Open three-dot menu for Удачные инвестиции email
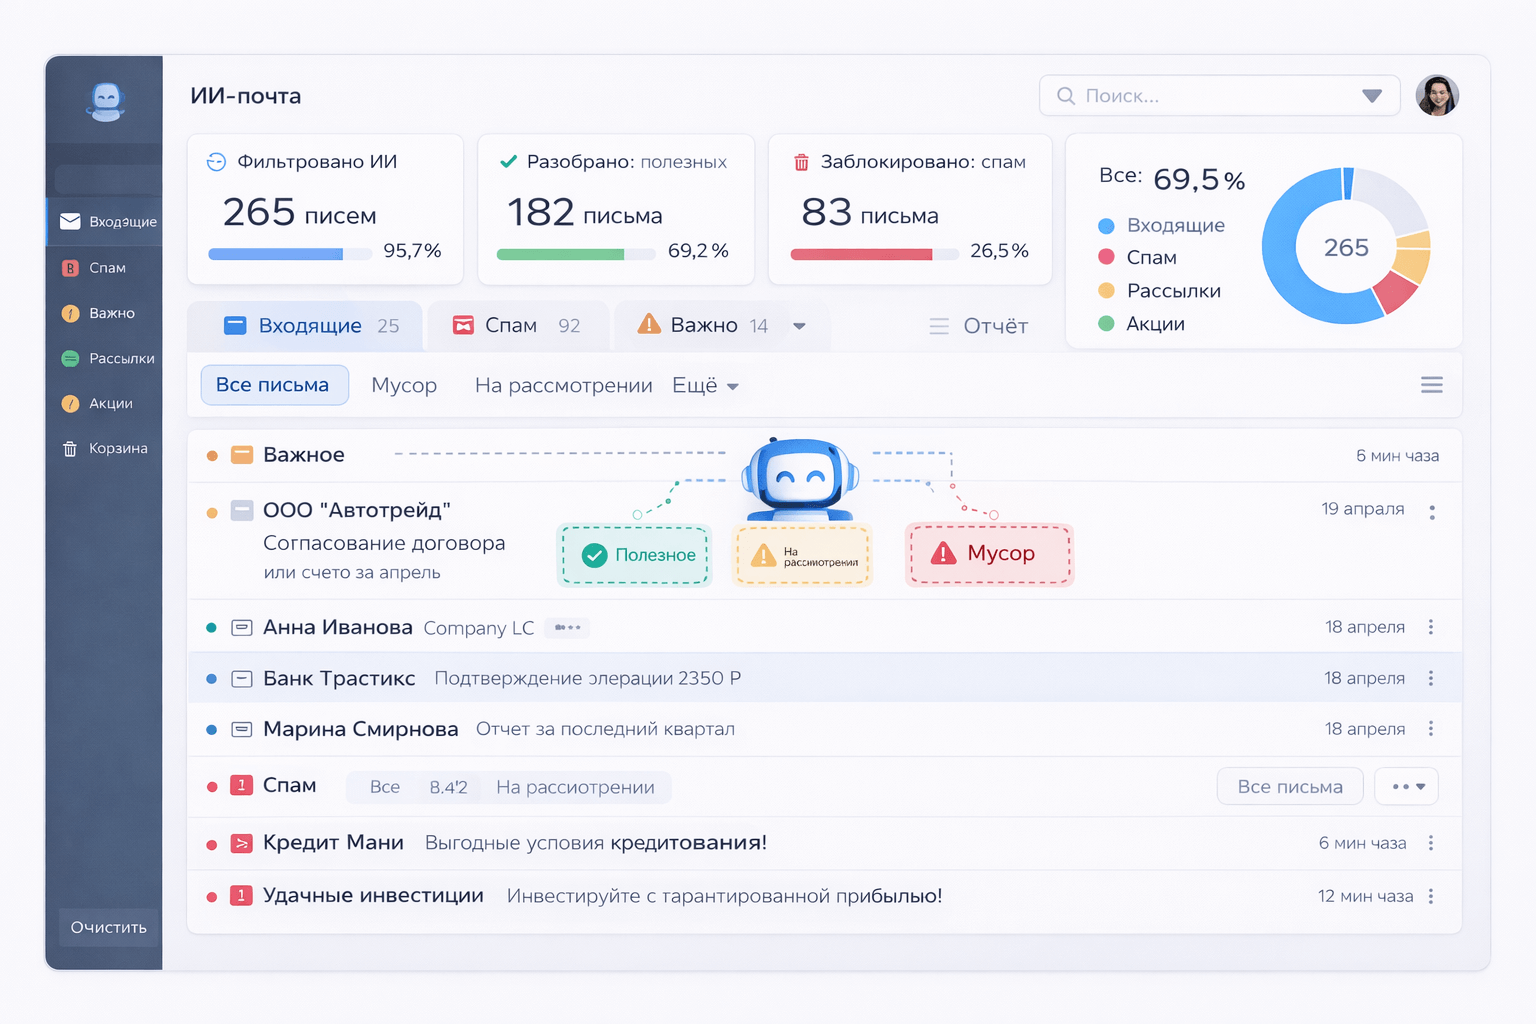The image size is (1536, 1024). tap(1431, 896)
